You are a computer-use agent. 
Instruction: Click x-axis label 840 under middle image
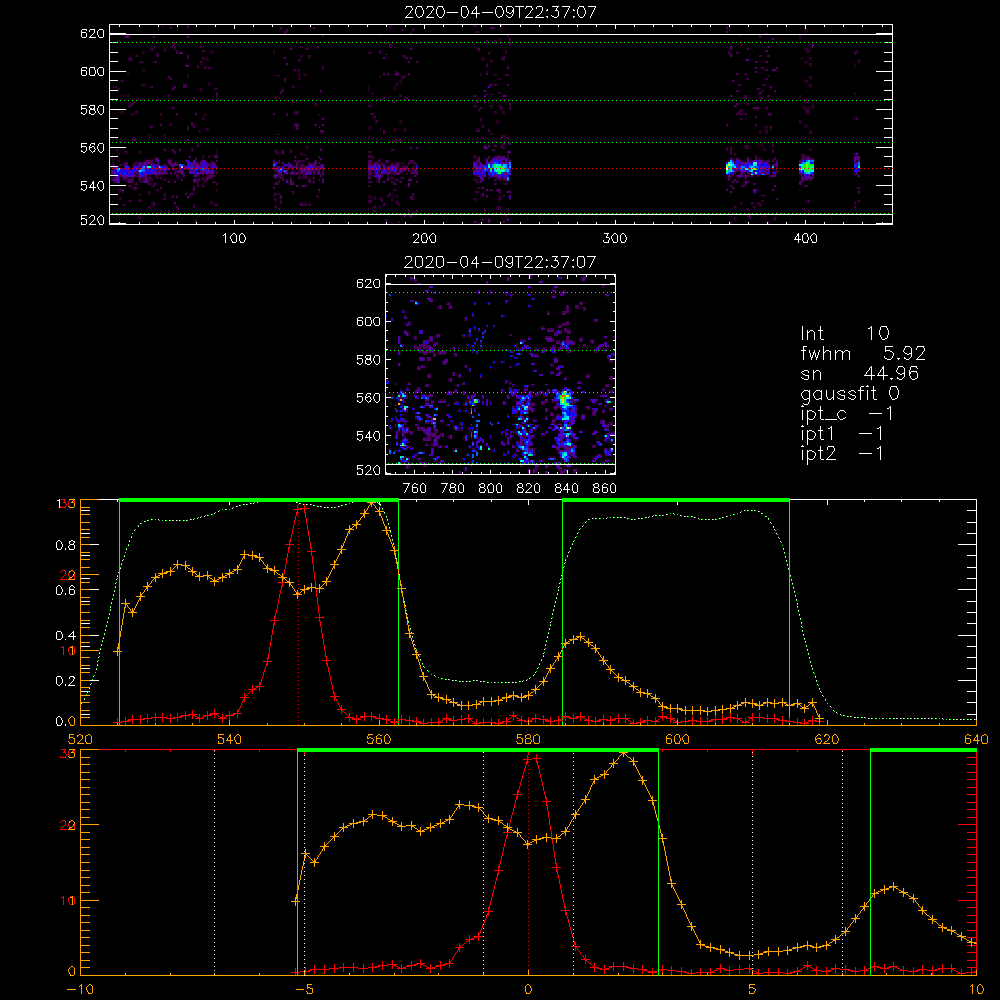(566, 489)
